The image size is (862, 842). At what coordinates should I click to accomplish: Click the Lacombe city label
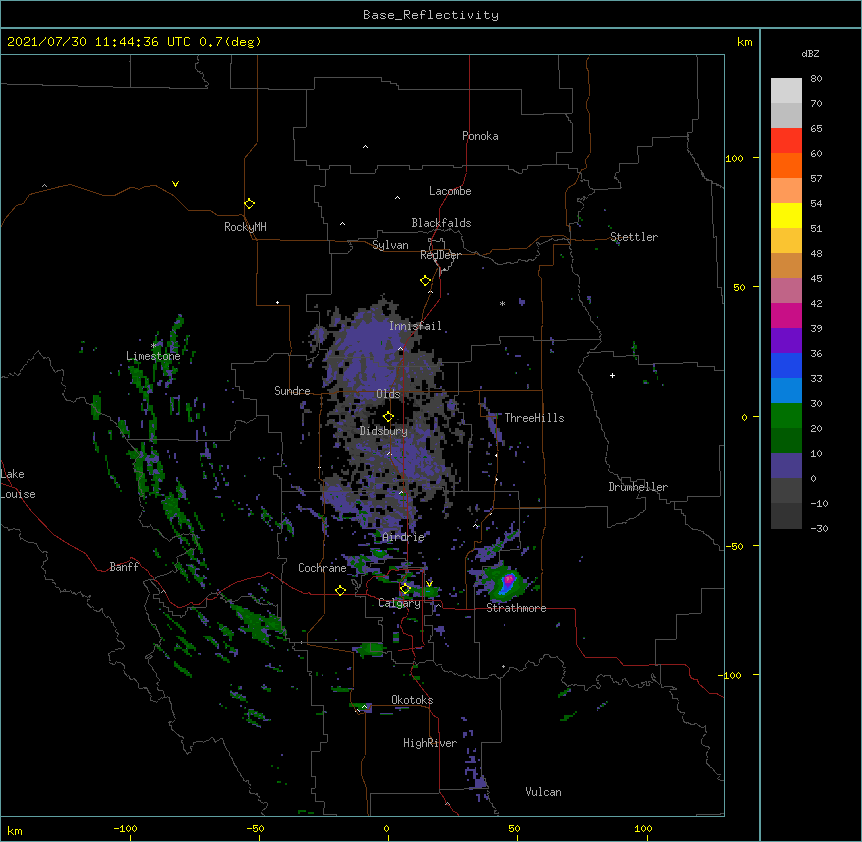(450, 191)
